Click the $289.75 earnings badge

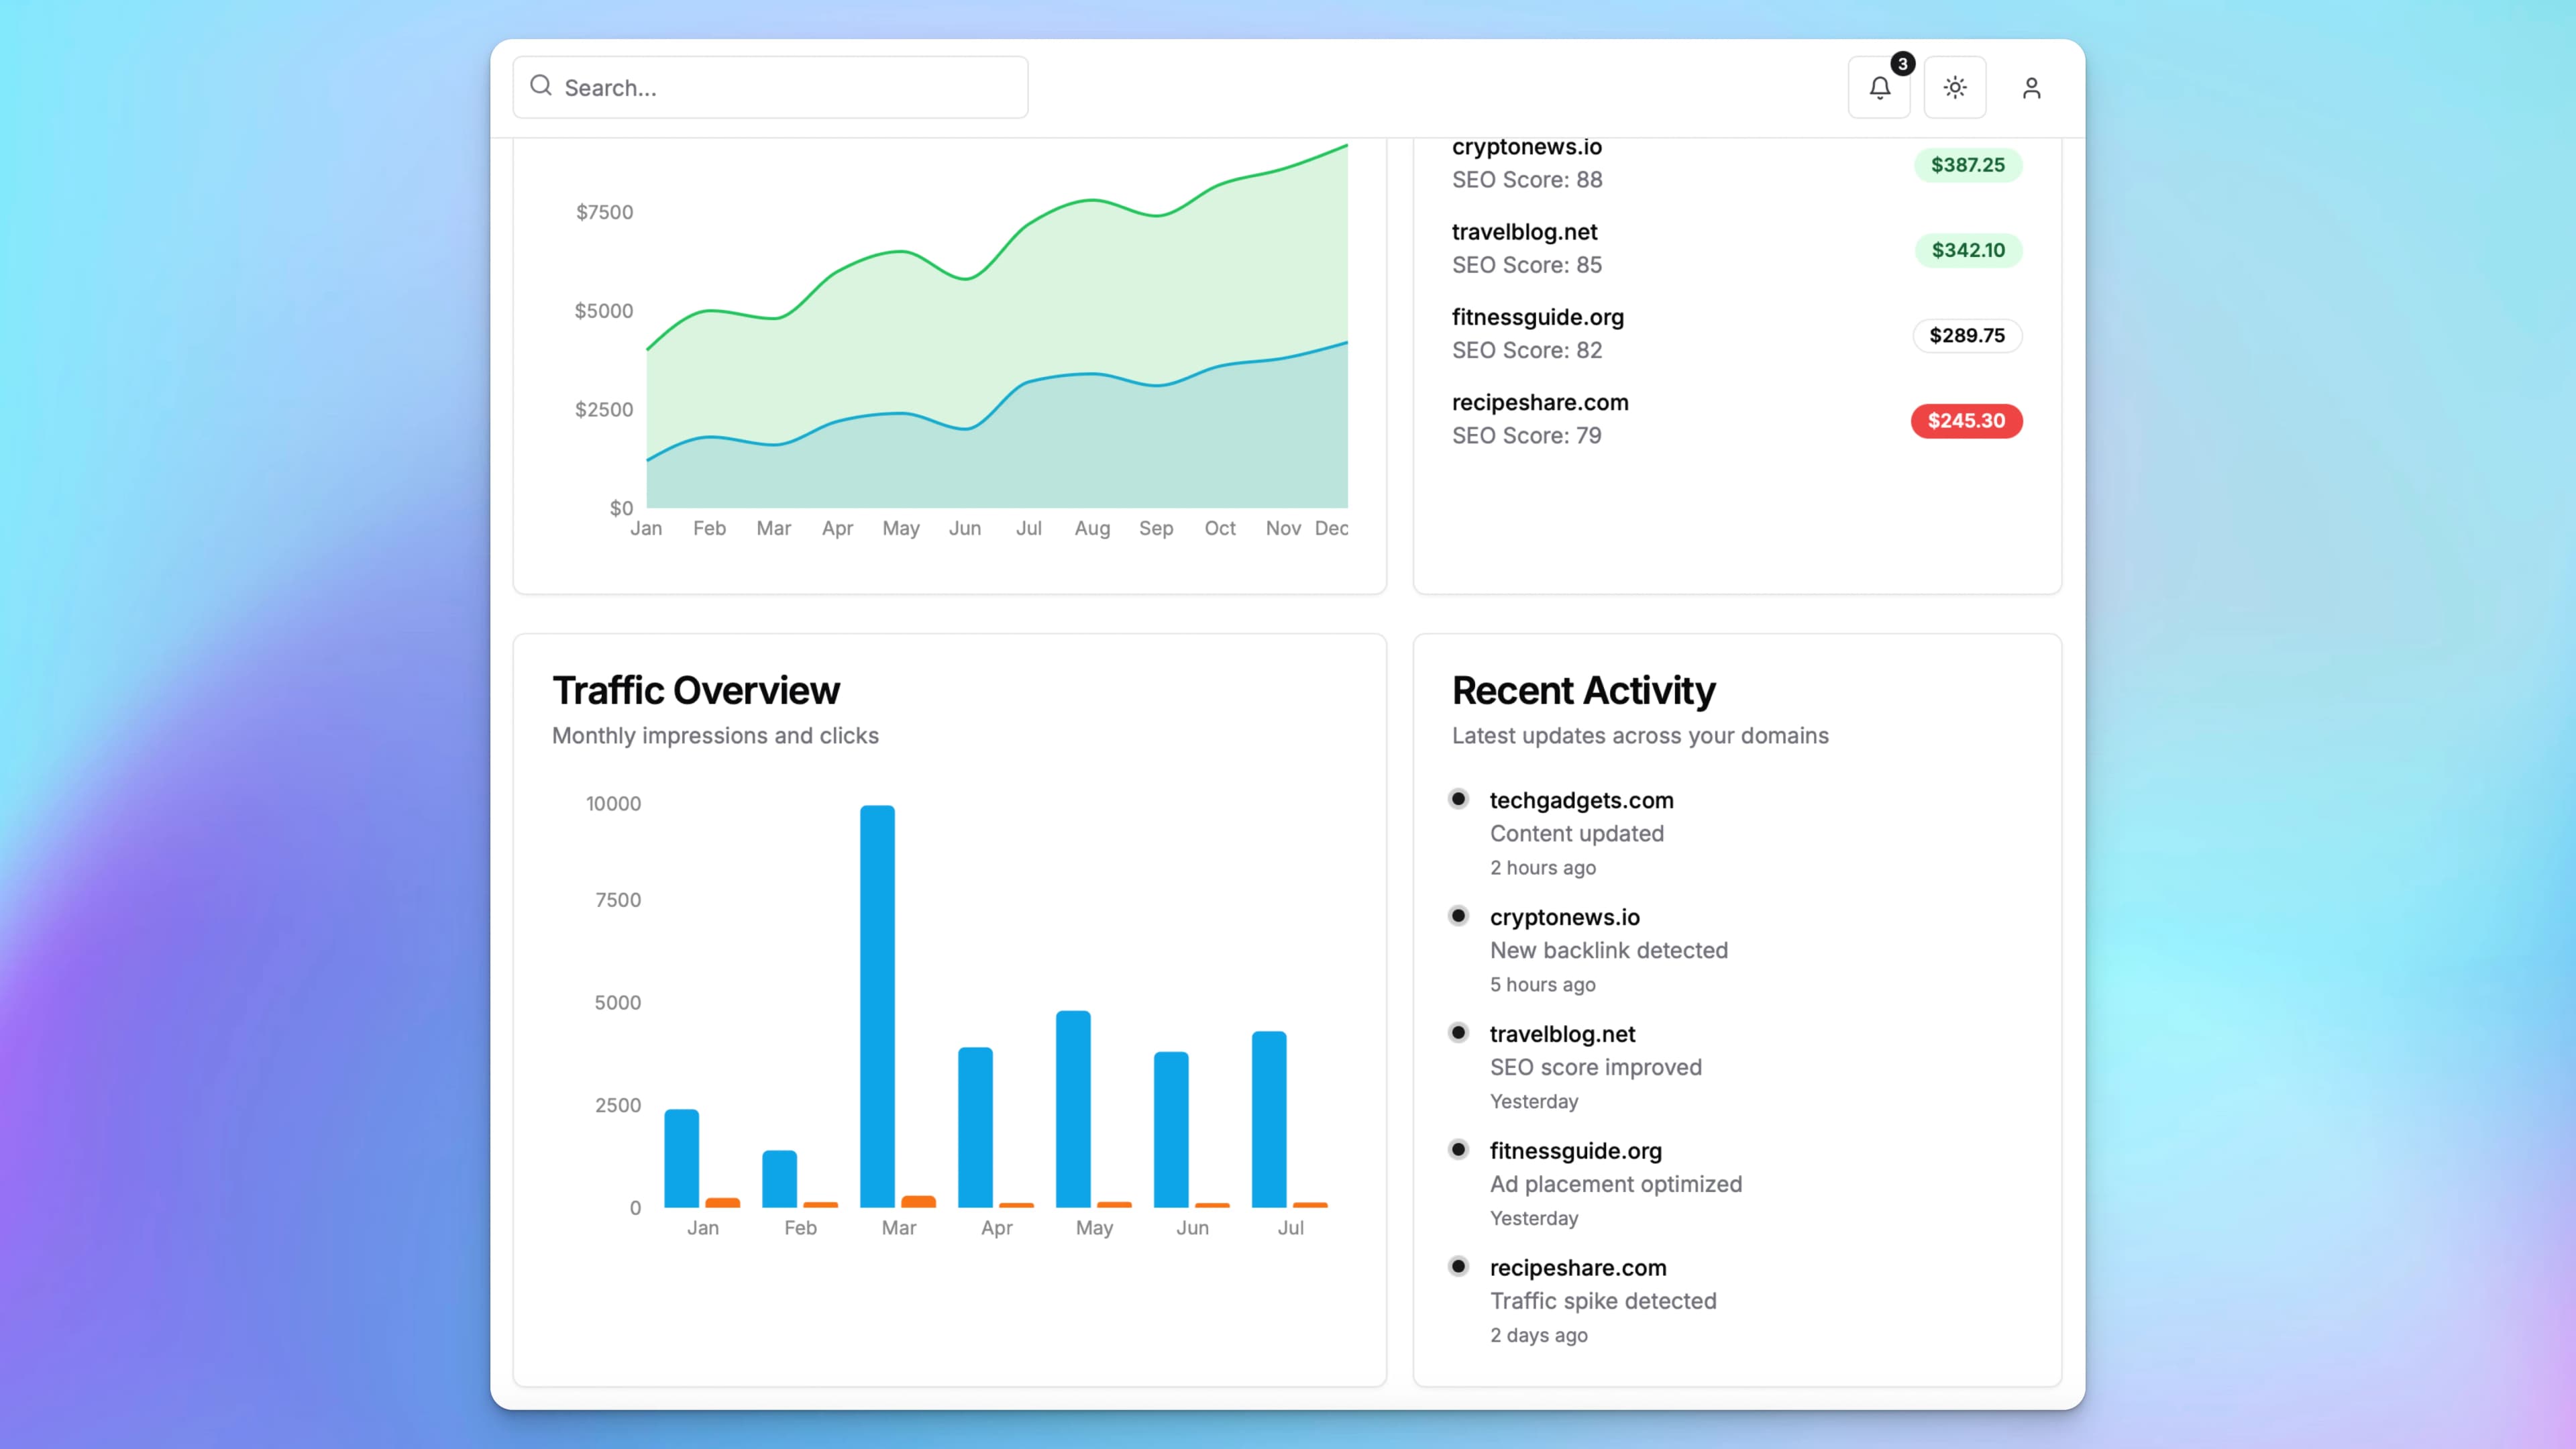pos(1966,336)
